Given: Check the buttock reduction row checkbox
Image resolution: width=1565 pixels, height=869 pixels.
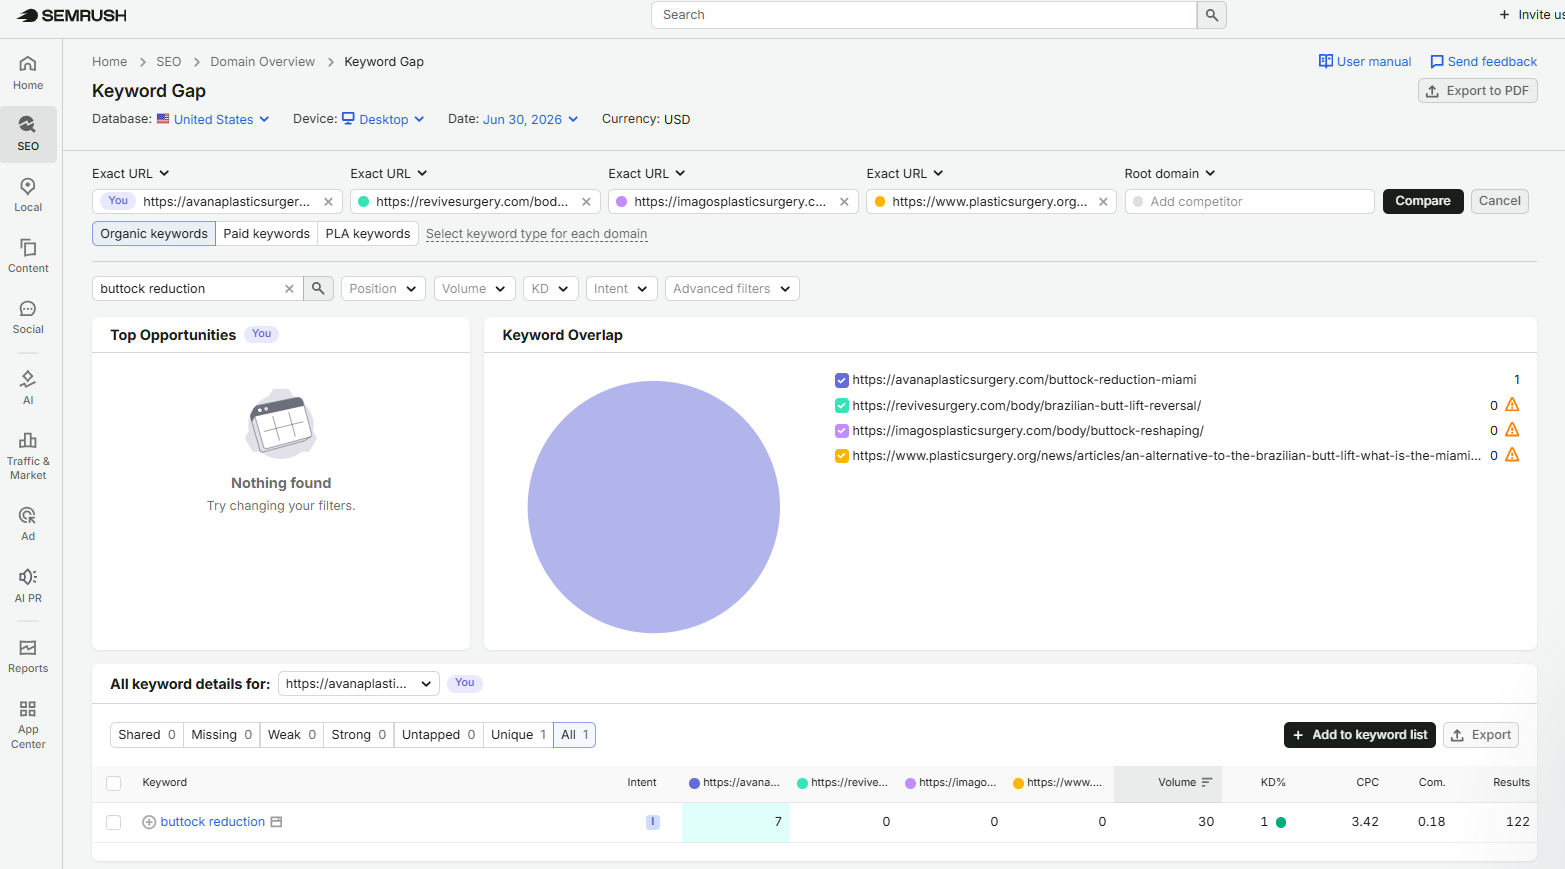Looking at the screenshot, I should (x=114, y=822).
